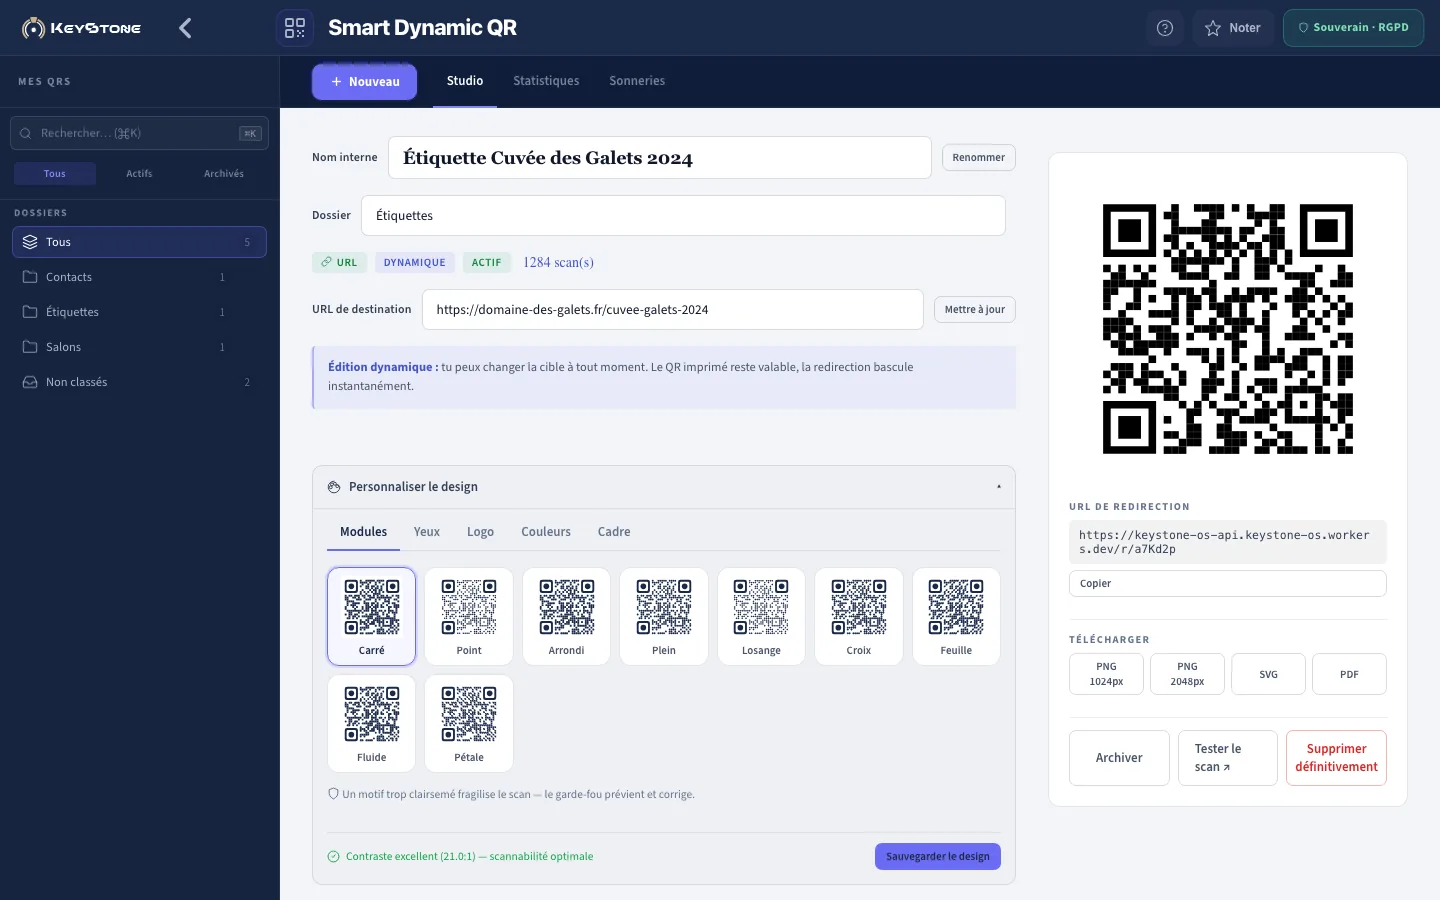Click Tester le scan
Screen dimensions: 1440x900
pos(1227,758)
